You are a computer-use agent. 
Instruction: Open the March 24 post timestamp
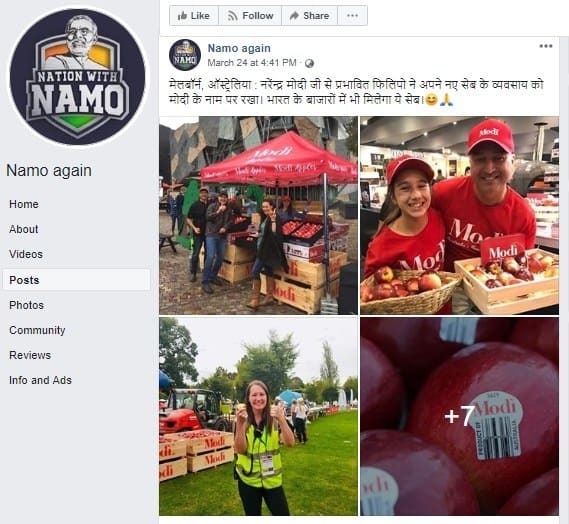(x=252, y=63)
